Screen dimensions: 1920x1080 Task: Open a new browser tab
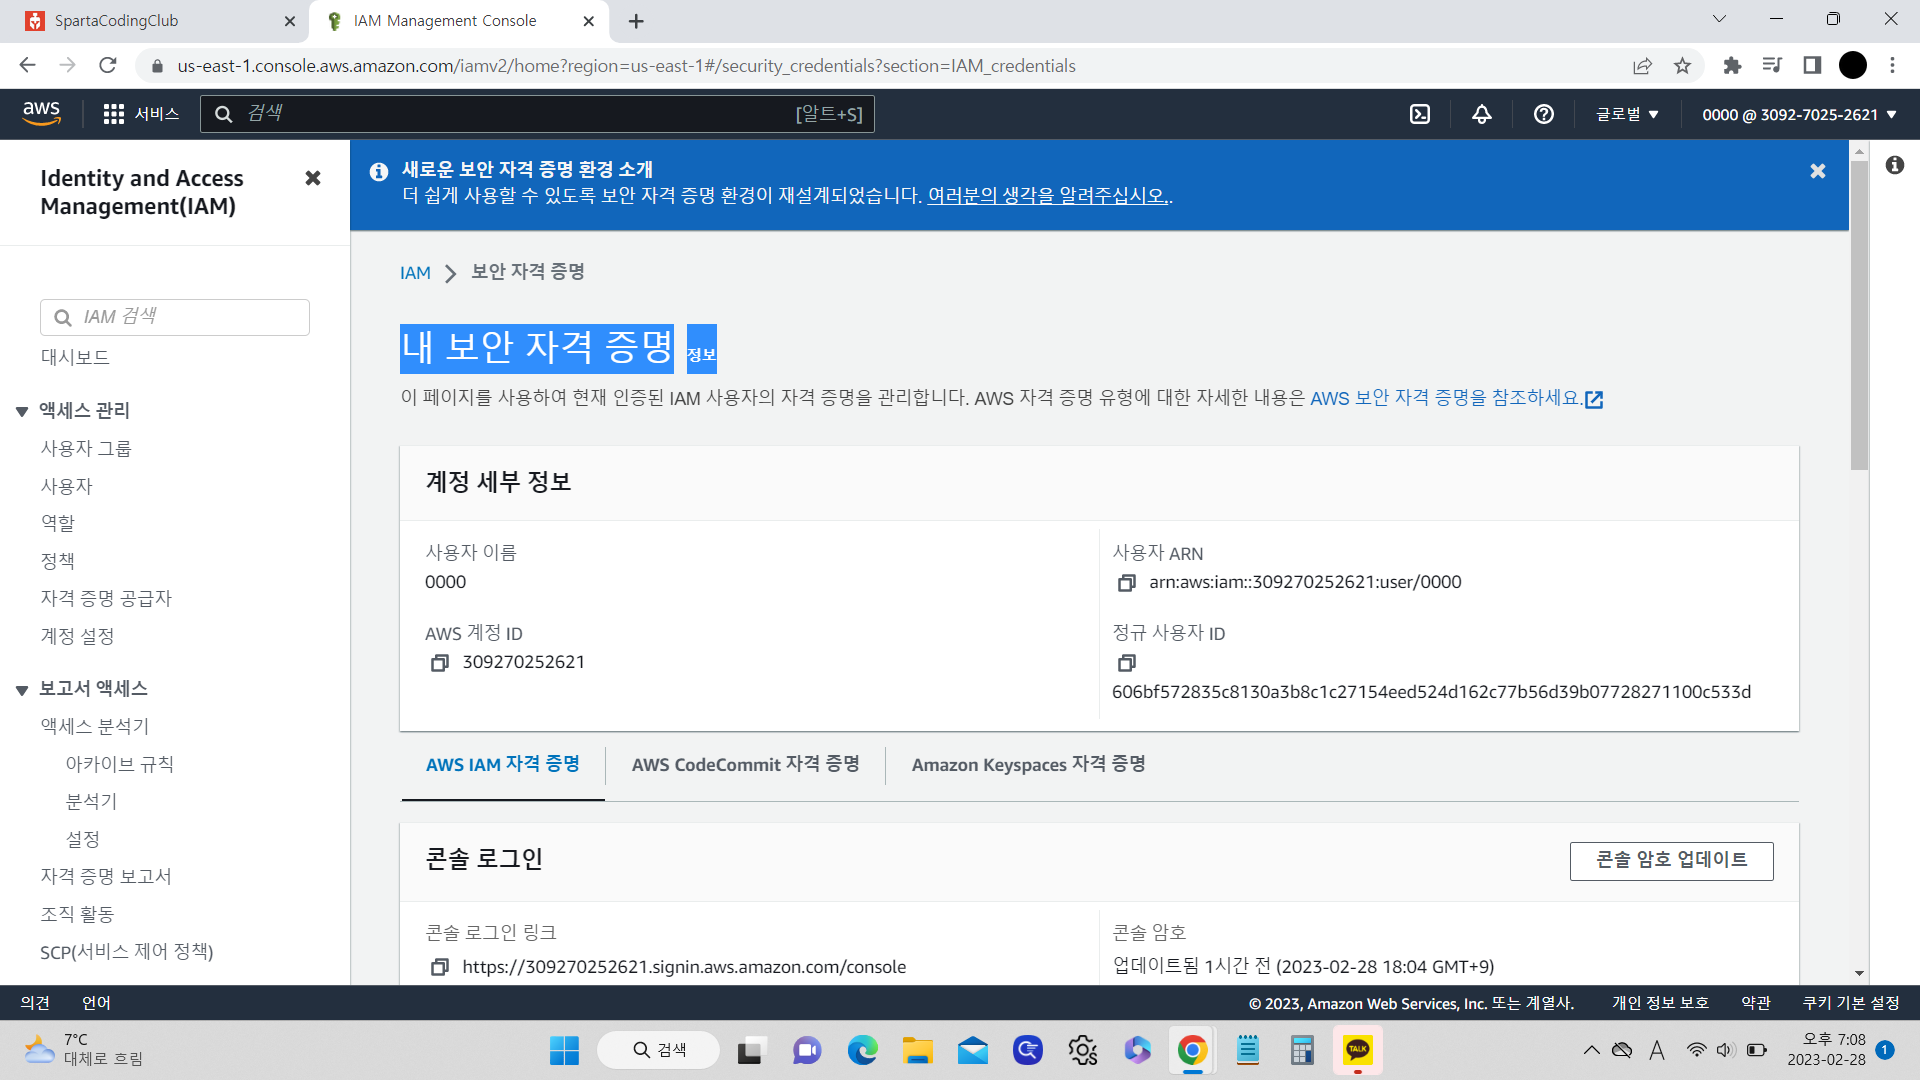636,21
